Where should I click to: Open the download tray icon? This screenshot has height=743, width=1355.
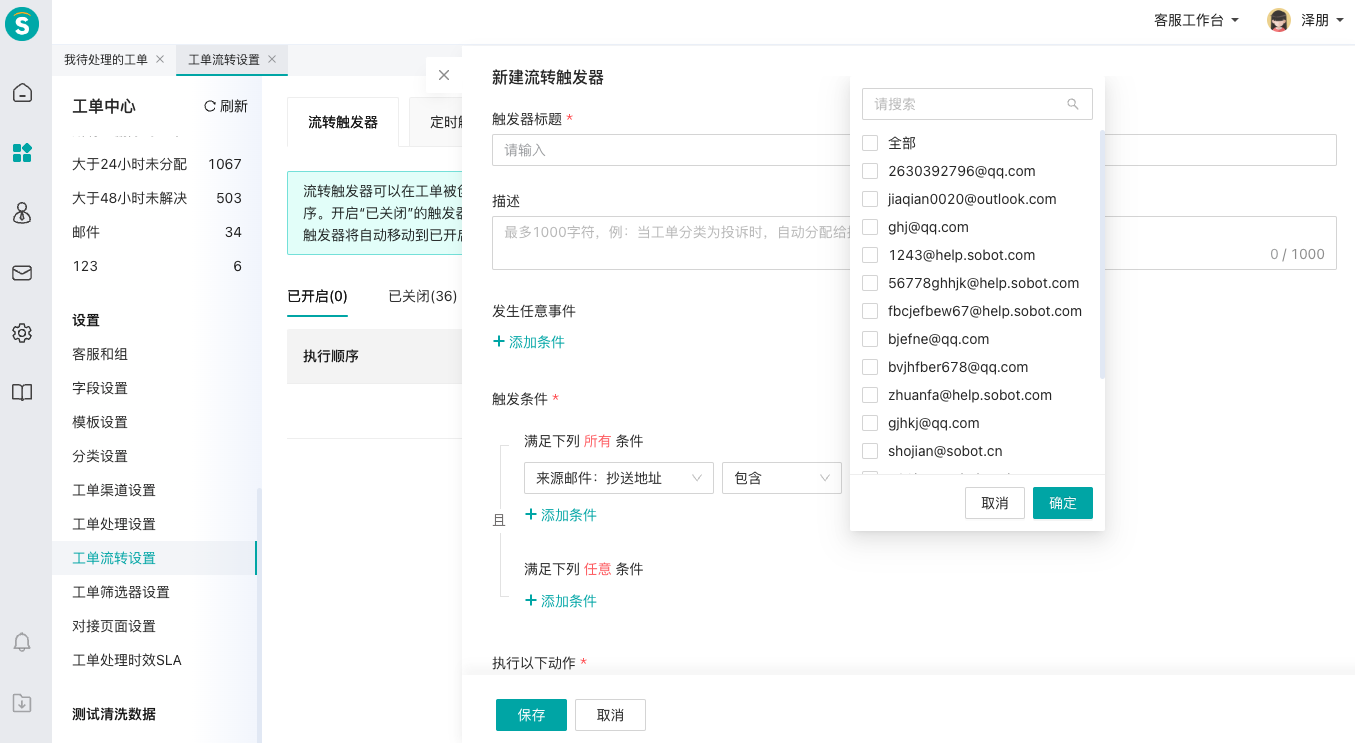[x=22, y=703]
